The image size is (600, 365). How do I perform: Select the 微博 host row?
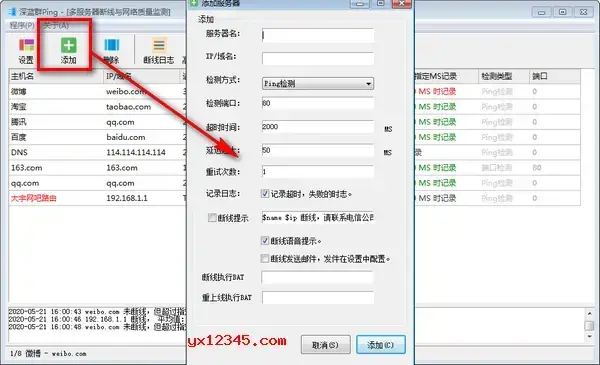tap(97, 91)
